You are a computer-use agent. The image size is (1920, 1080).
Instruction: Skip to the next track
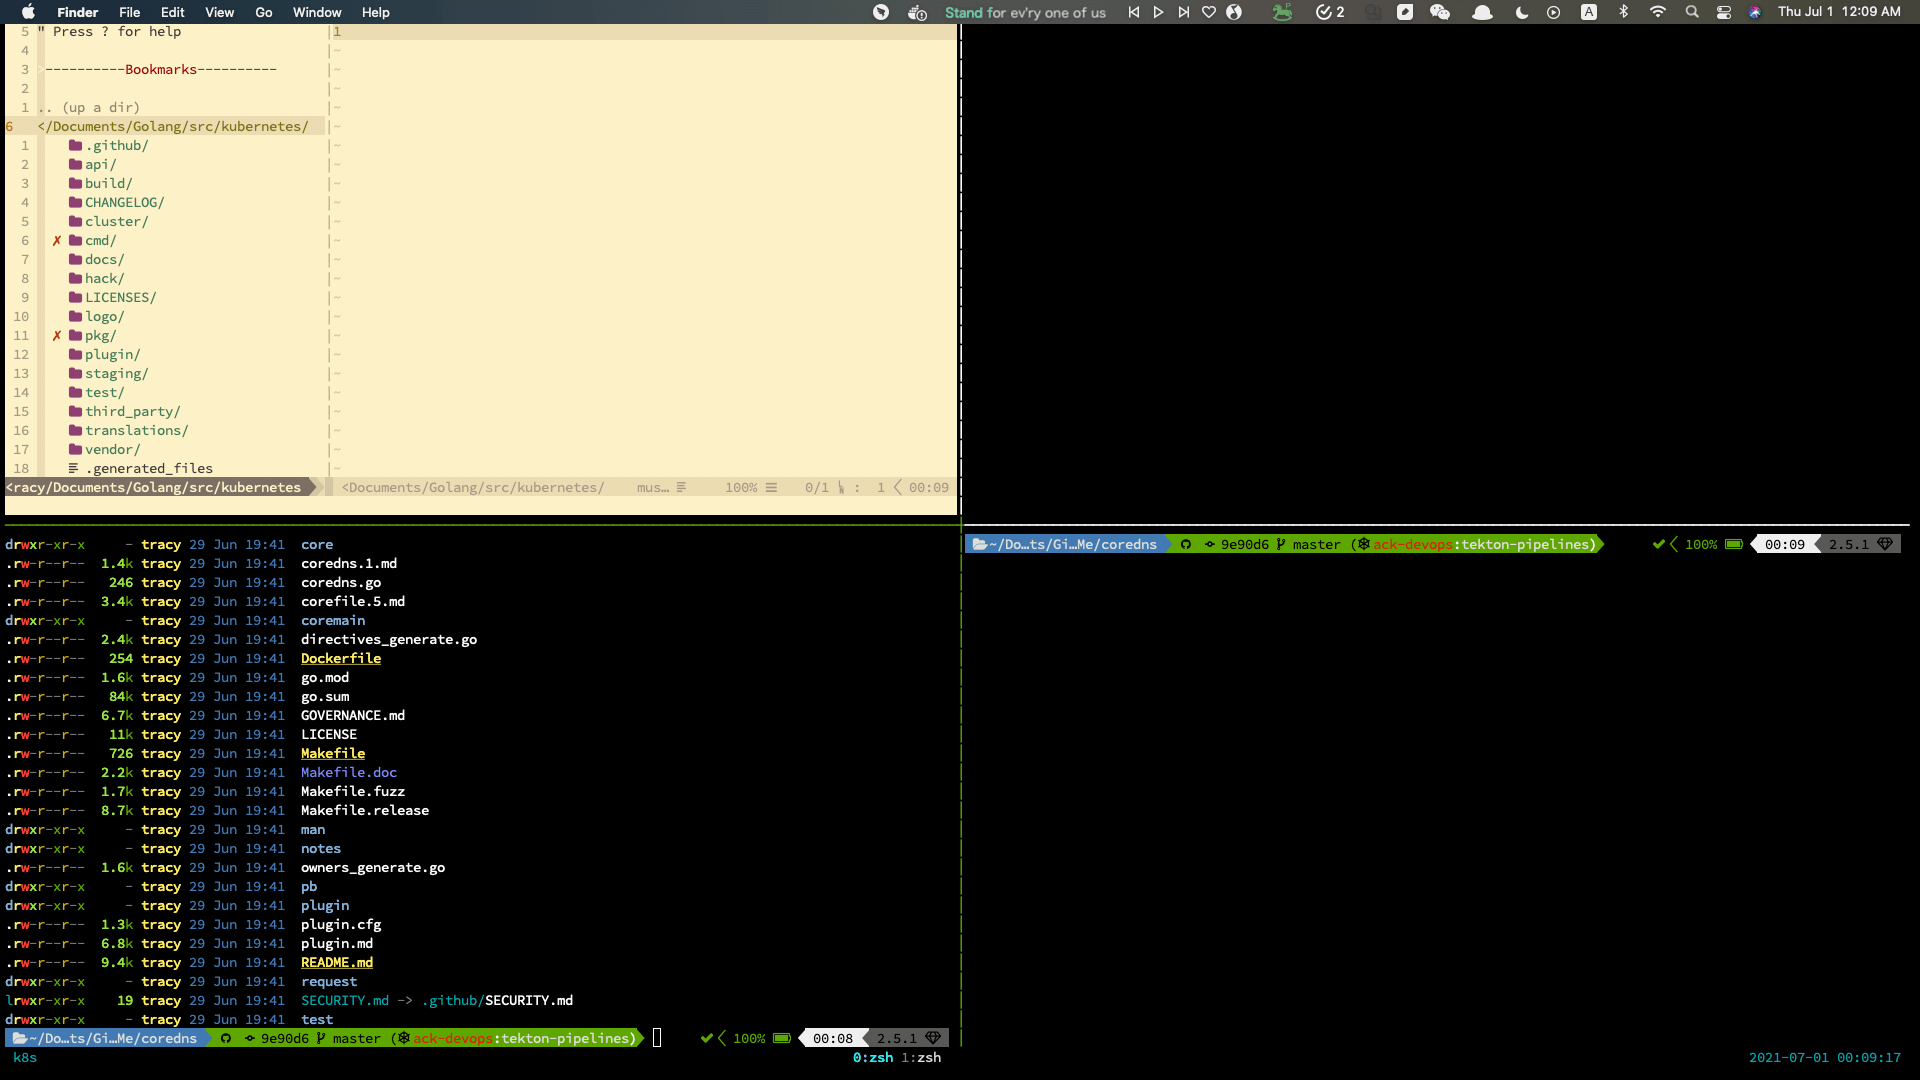1184,12
